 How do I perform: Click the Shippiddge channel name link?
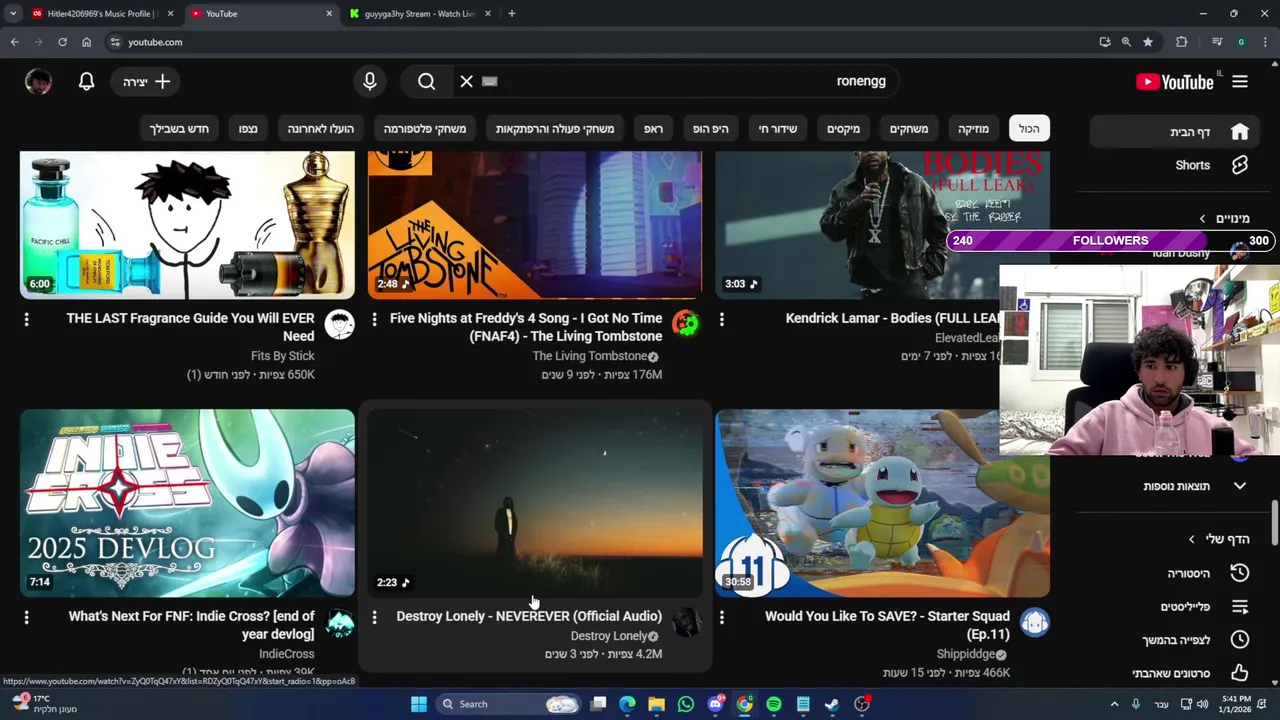click(965, 654)
